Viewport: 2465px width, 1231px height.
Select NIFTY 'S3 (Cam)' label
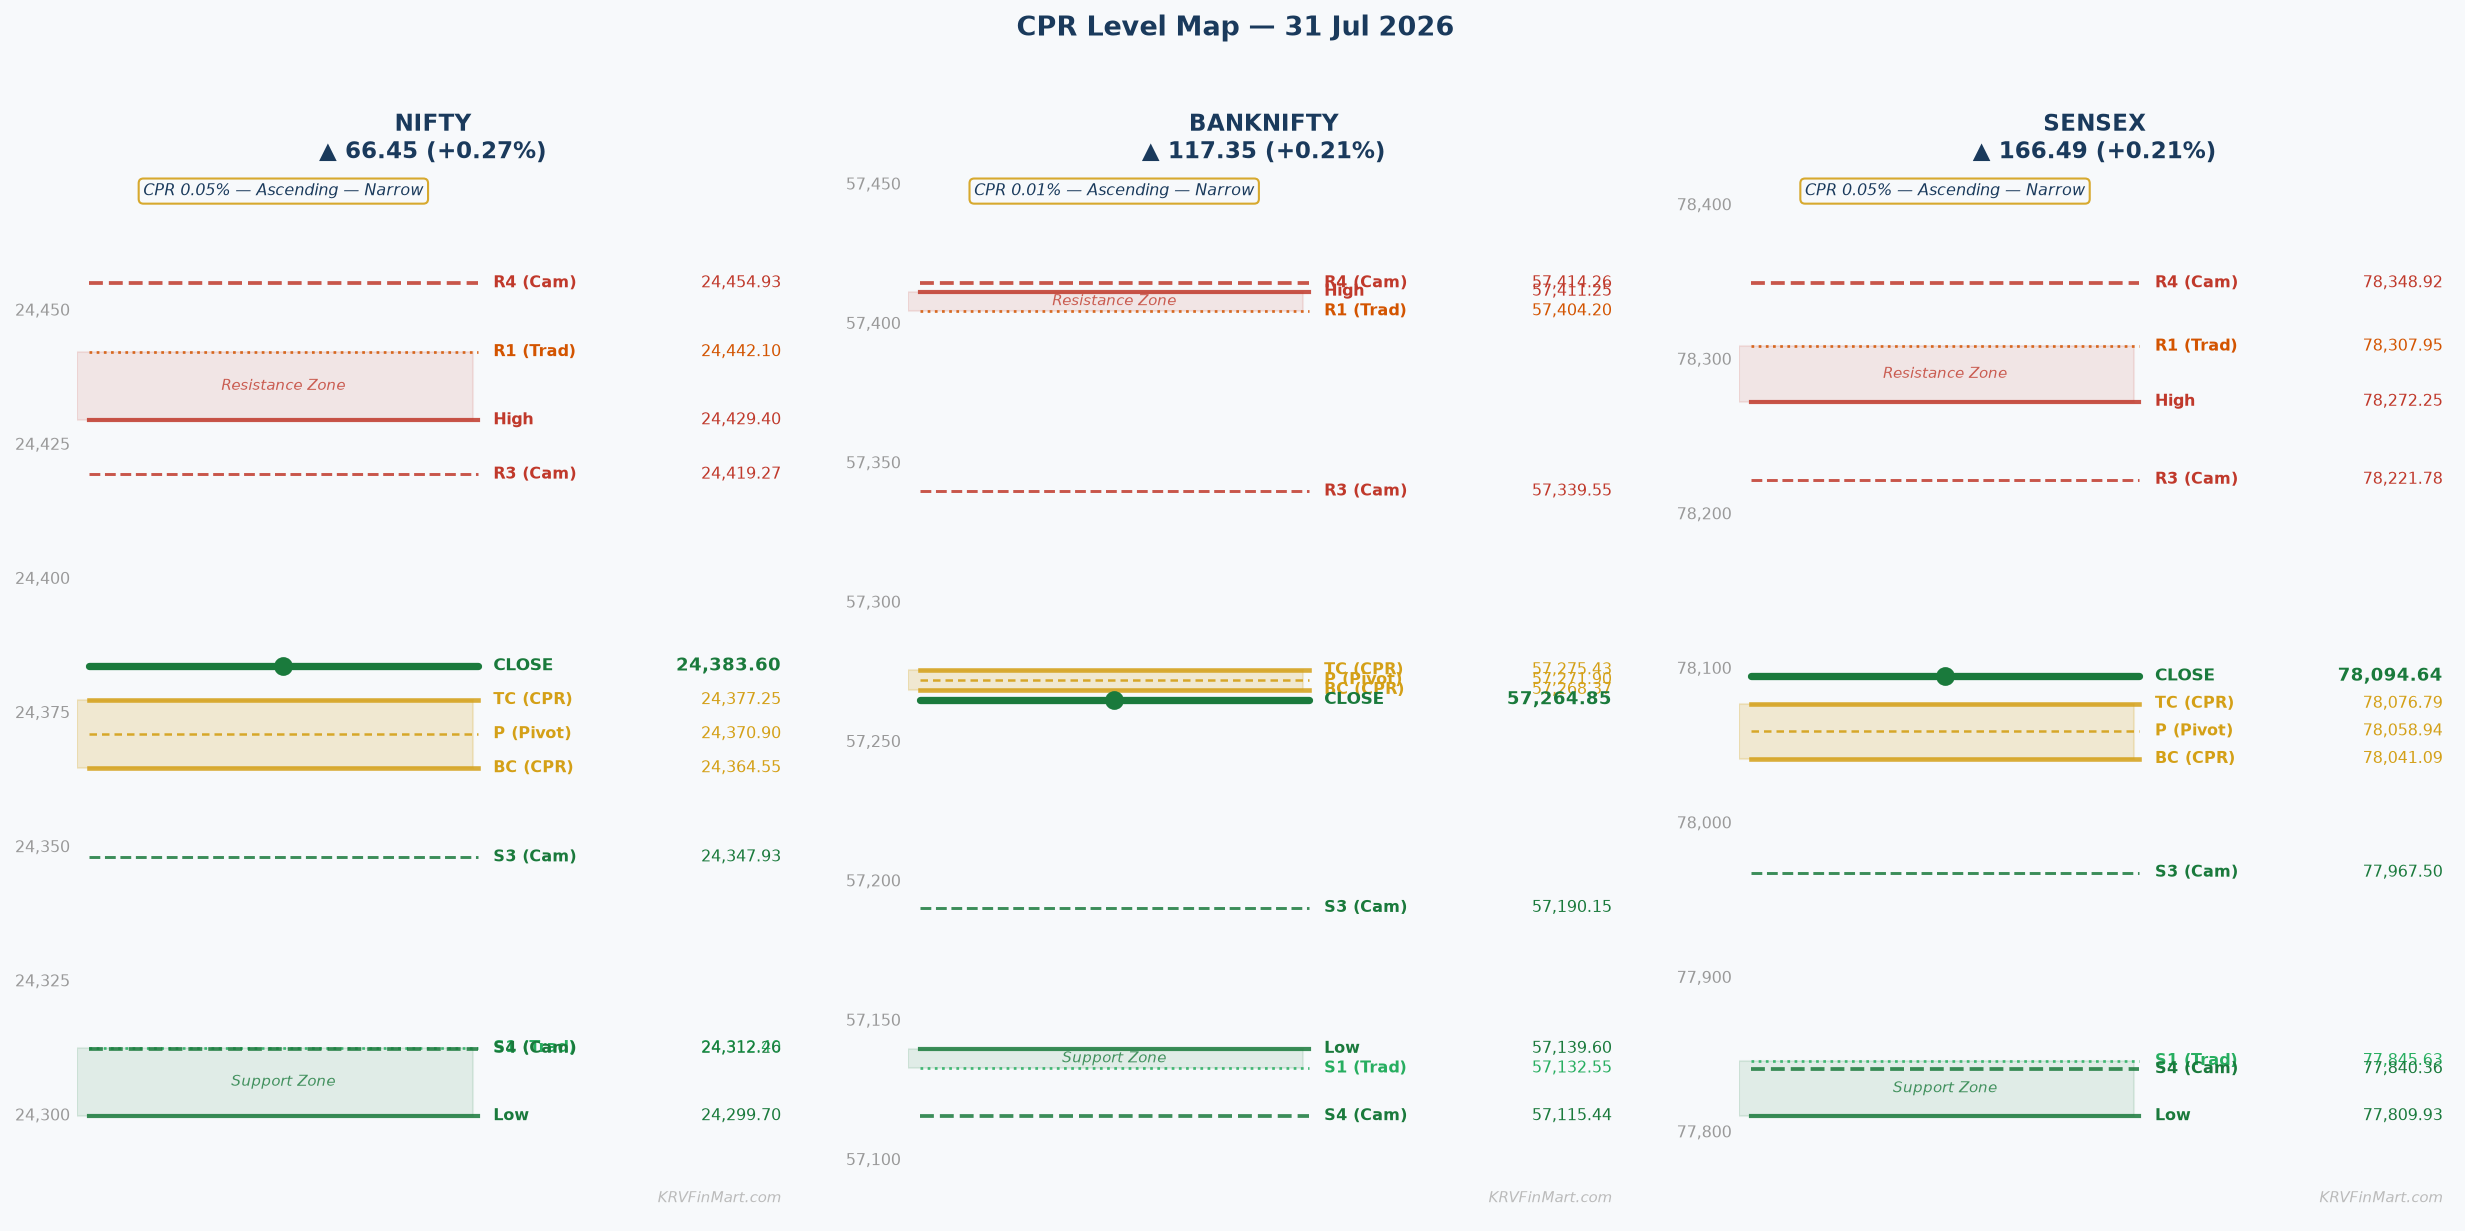[x=534, y=856]
